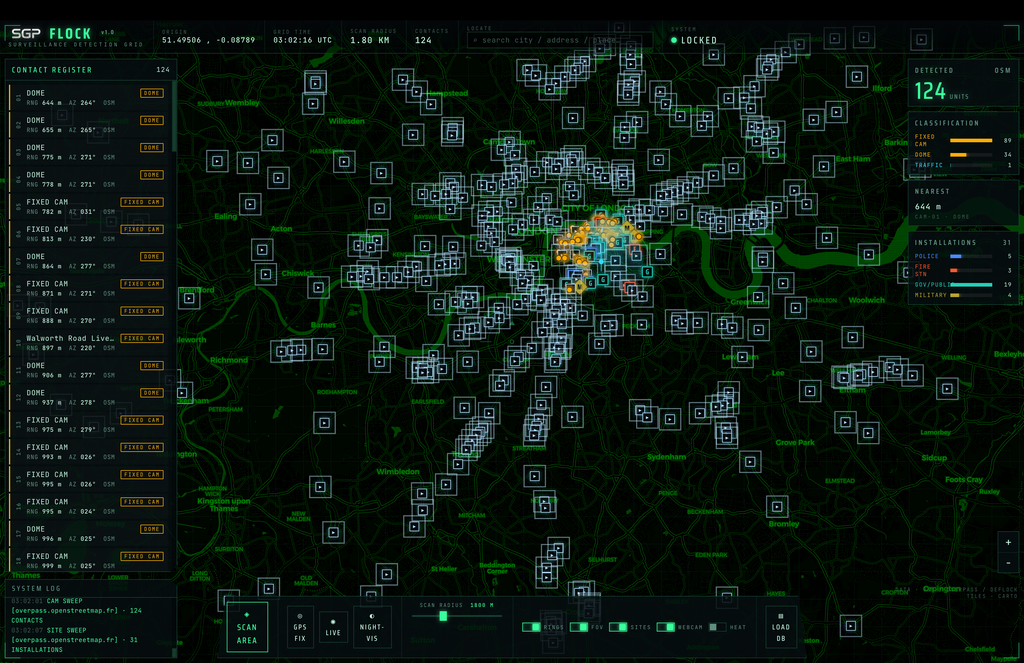The image size is (1024, 663).
Task: Toggle the Rings overlay switch
Action: point(532,627)
